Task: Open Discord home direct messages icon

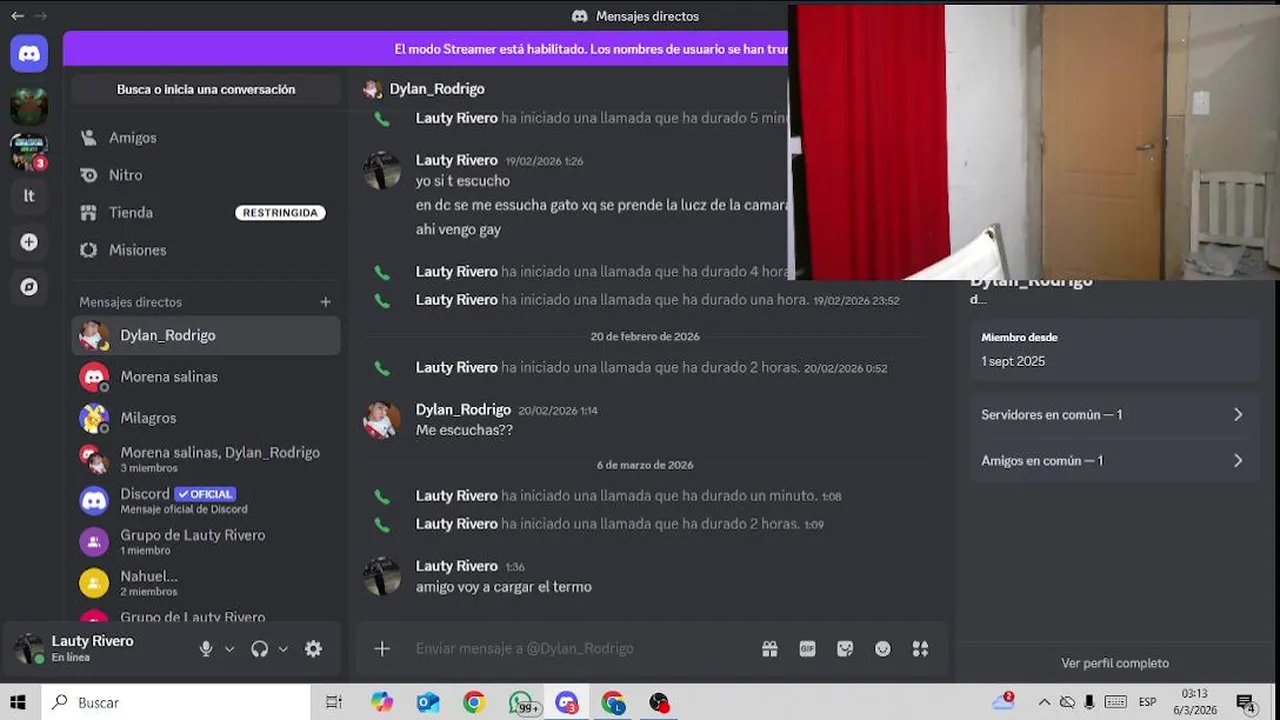Action: [29, 54]
